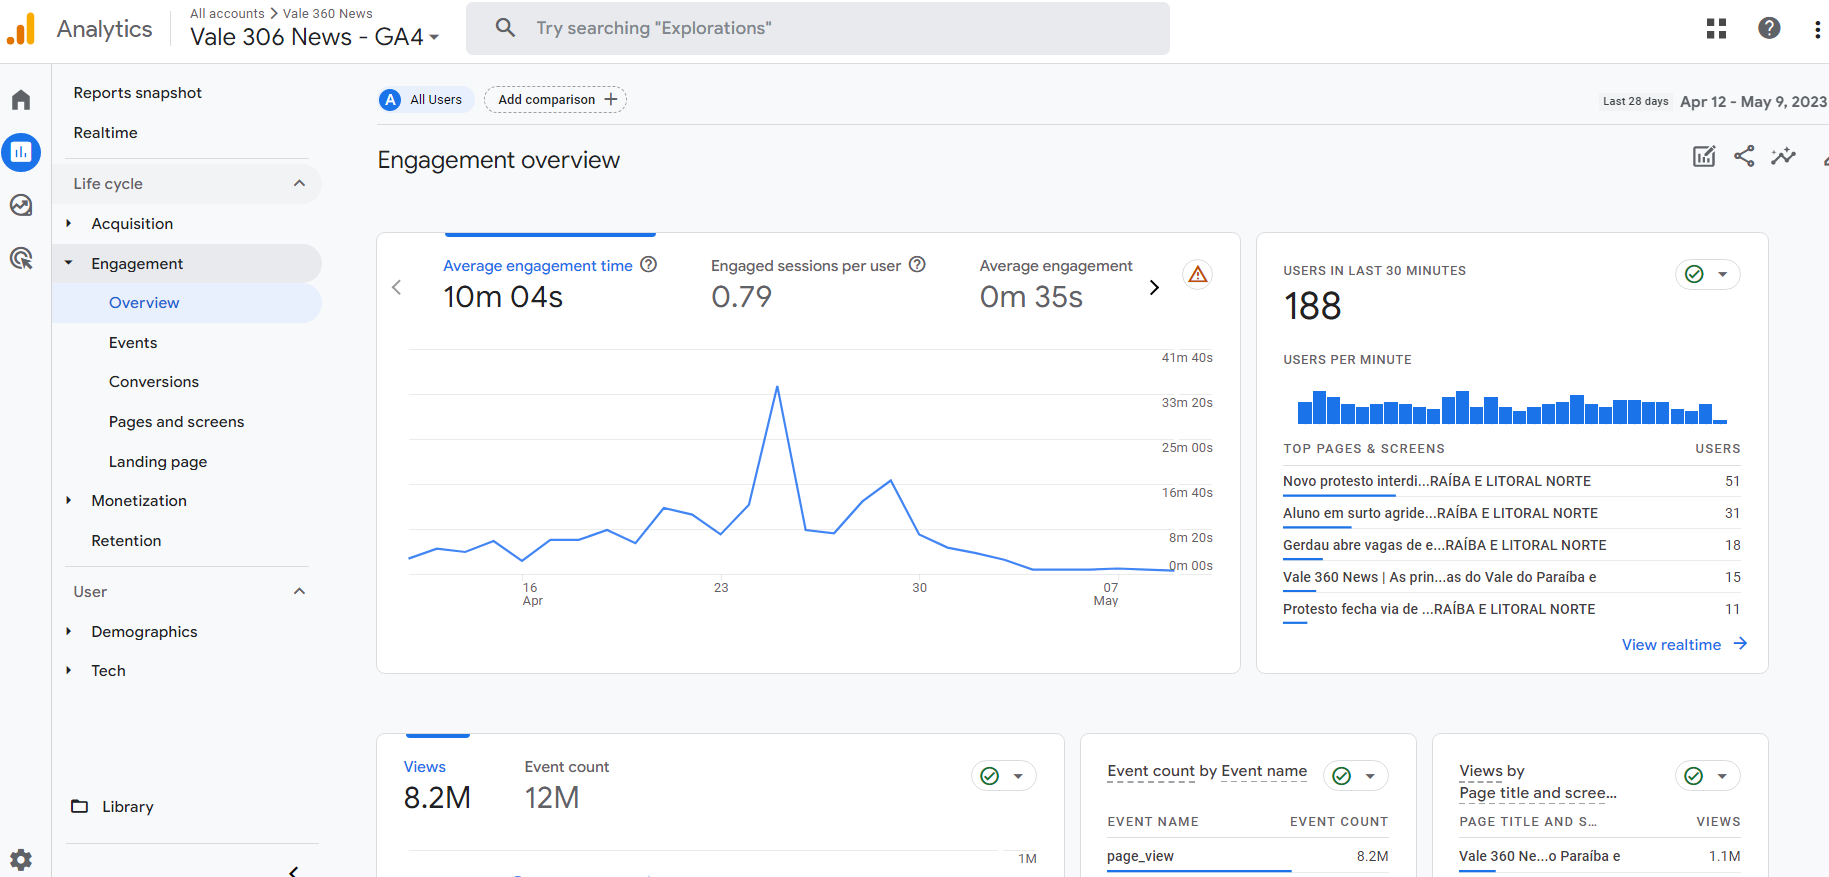The height and width of the screenshot is (877, 1829).
Task: Click the All Users chip
Action: (x=427, y=100)
